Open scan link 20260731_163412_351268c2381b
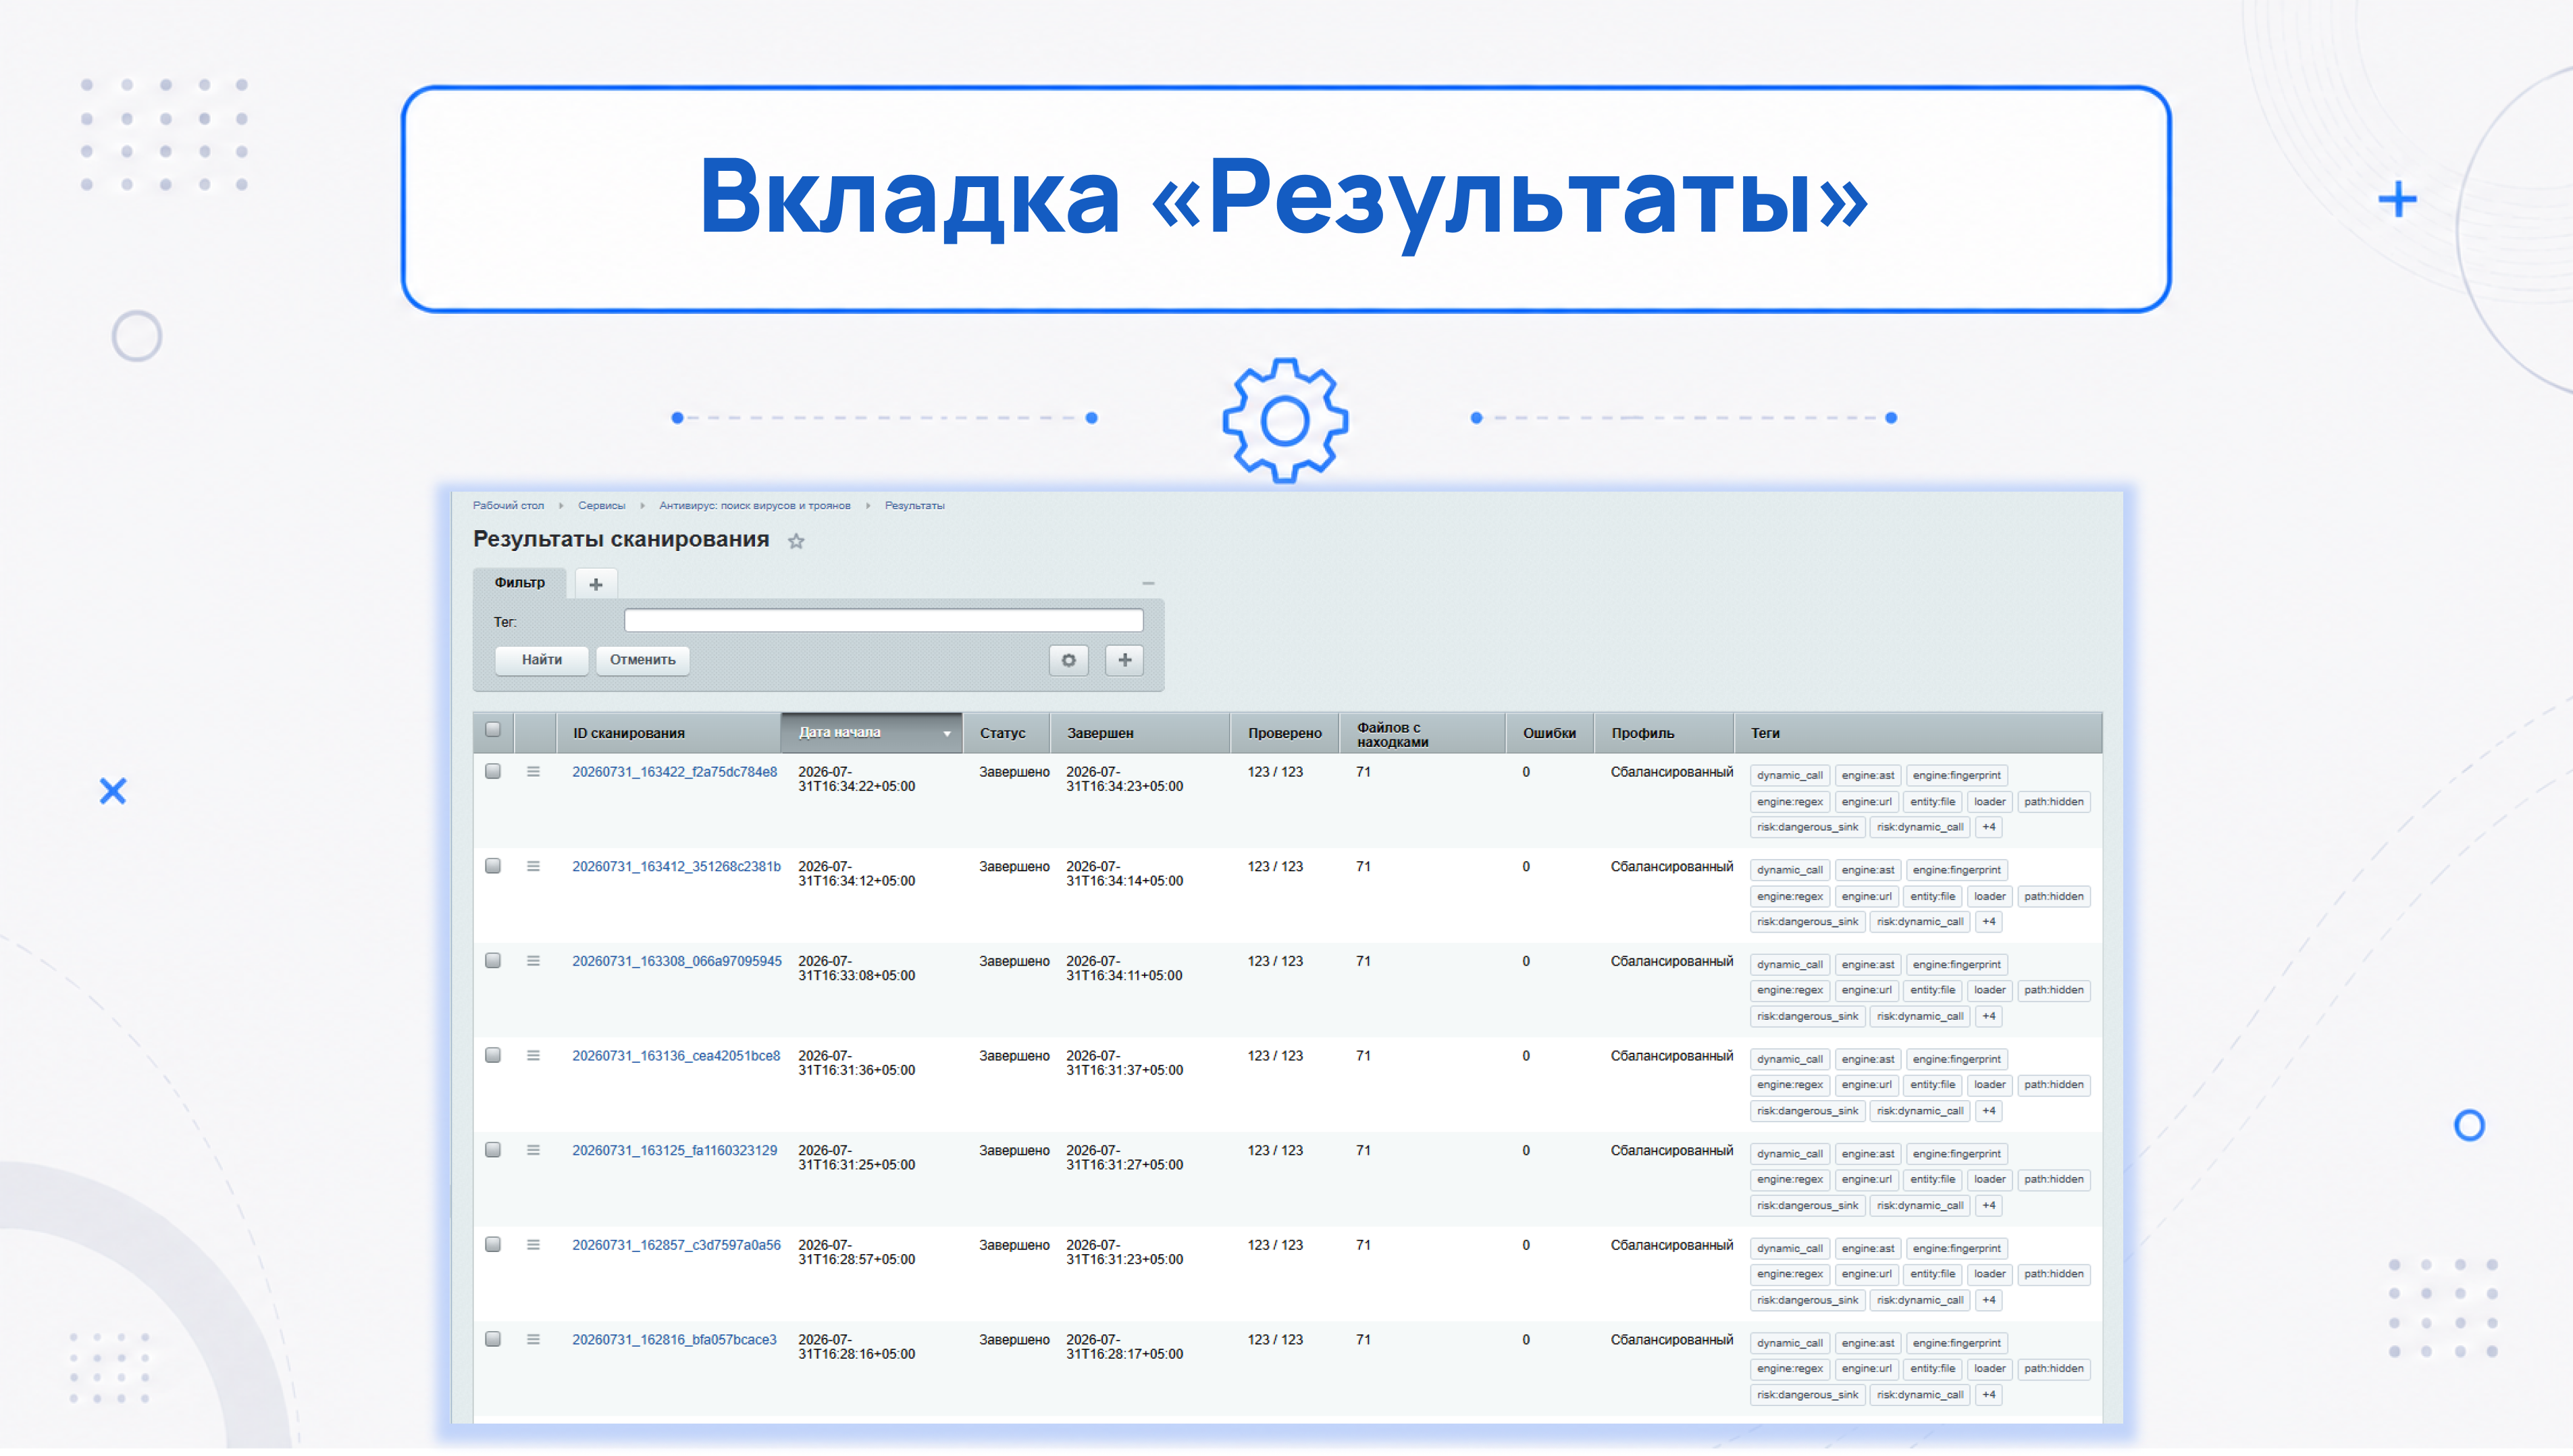 click(x=676, y=867)
